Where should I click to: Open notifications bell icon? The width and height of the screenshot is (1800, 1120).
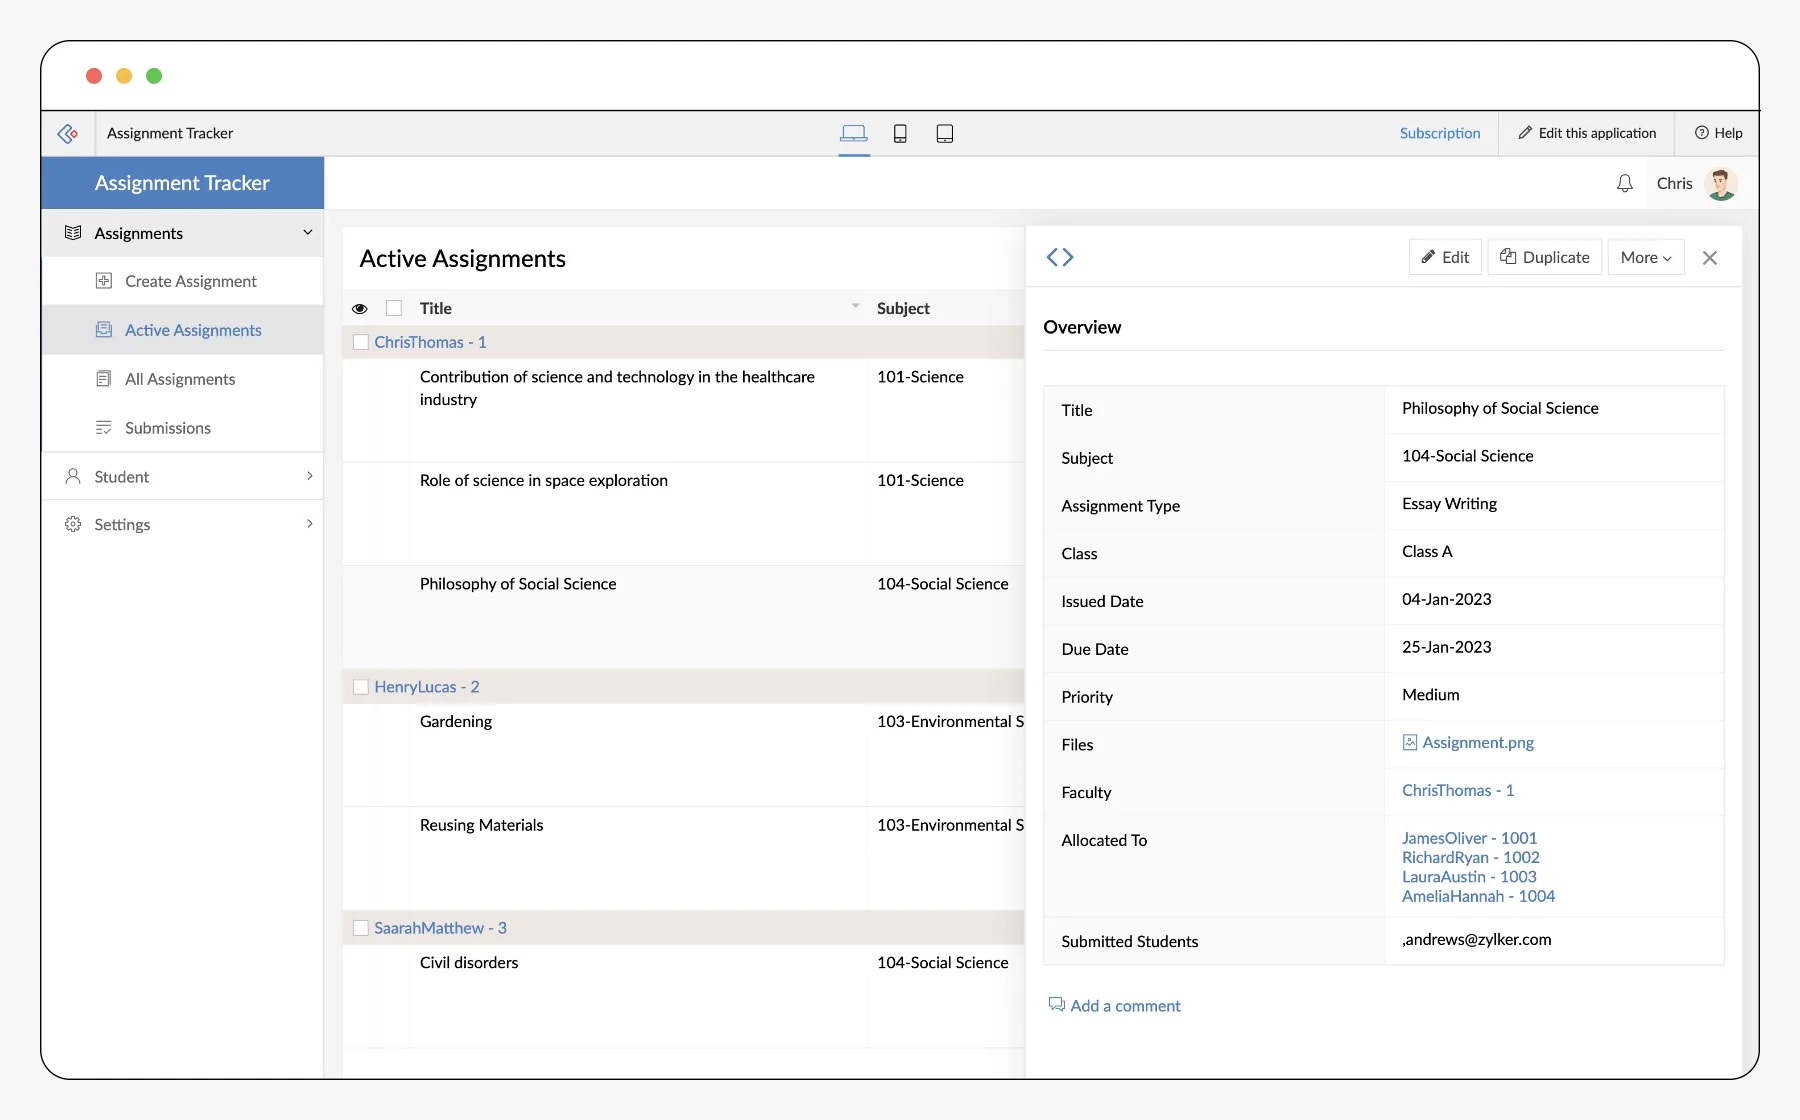[1625, 183]
